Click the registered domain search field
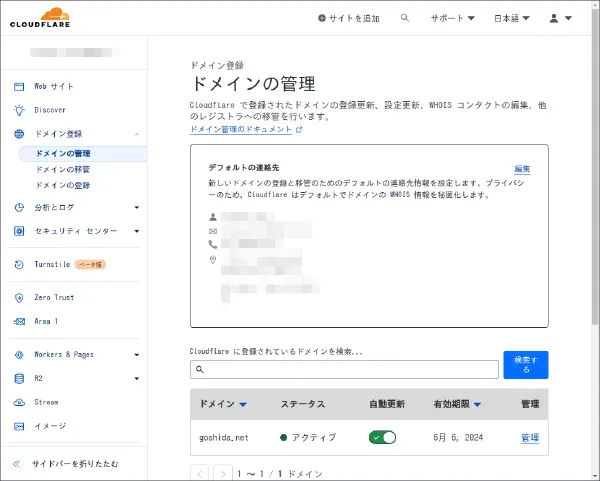This screenshot has height=481, width=600. pos(344,369)
